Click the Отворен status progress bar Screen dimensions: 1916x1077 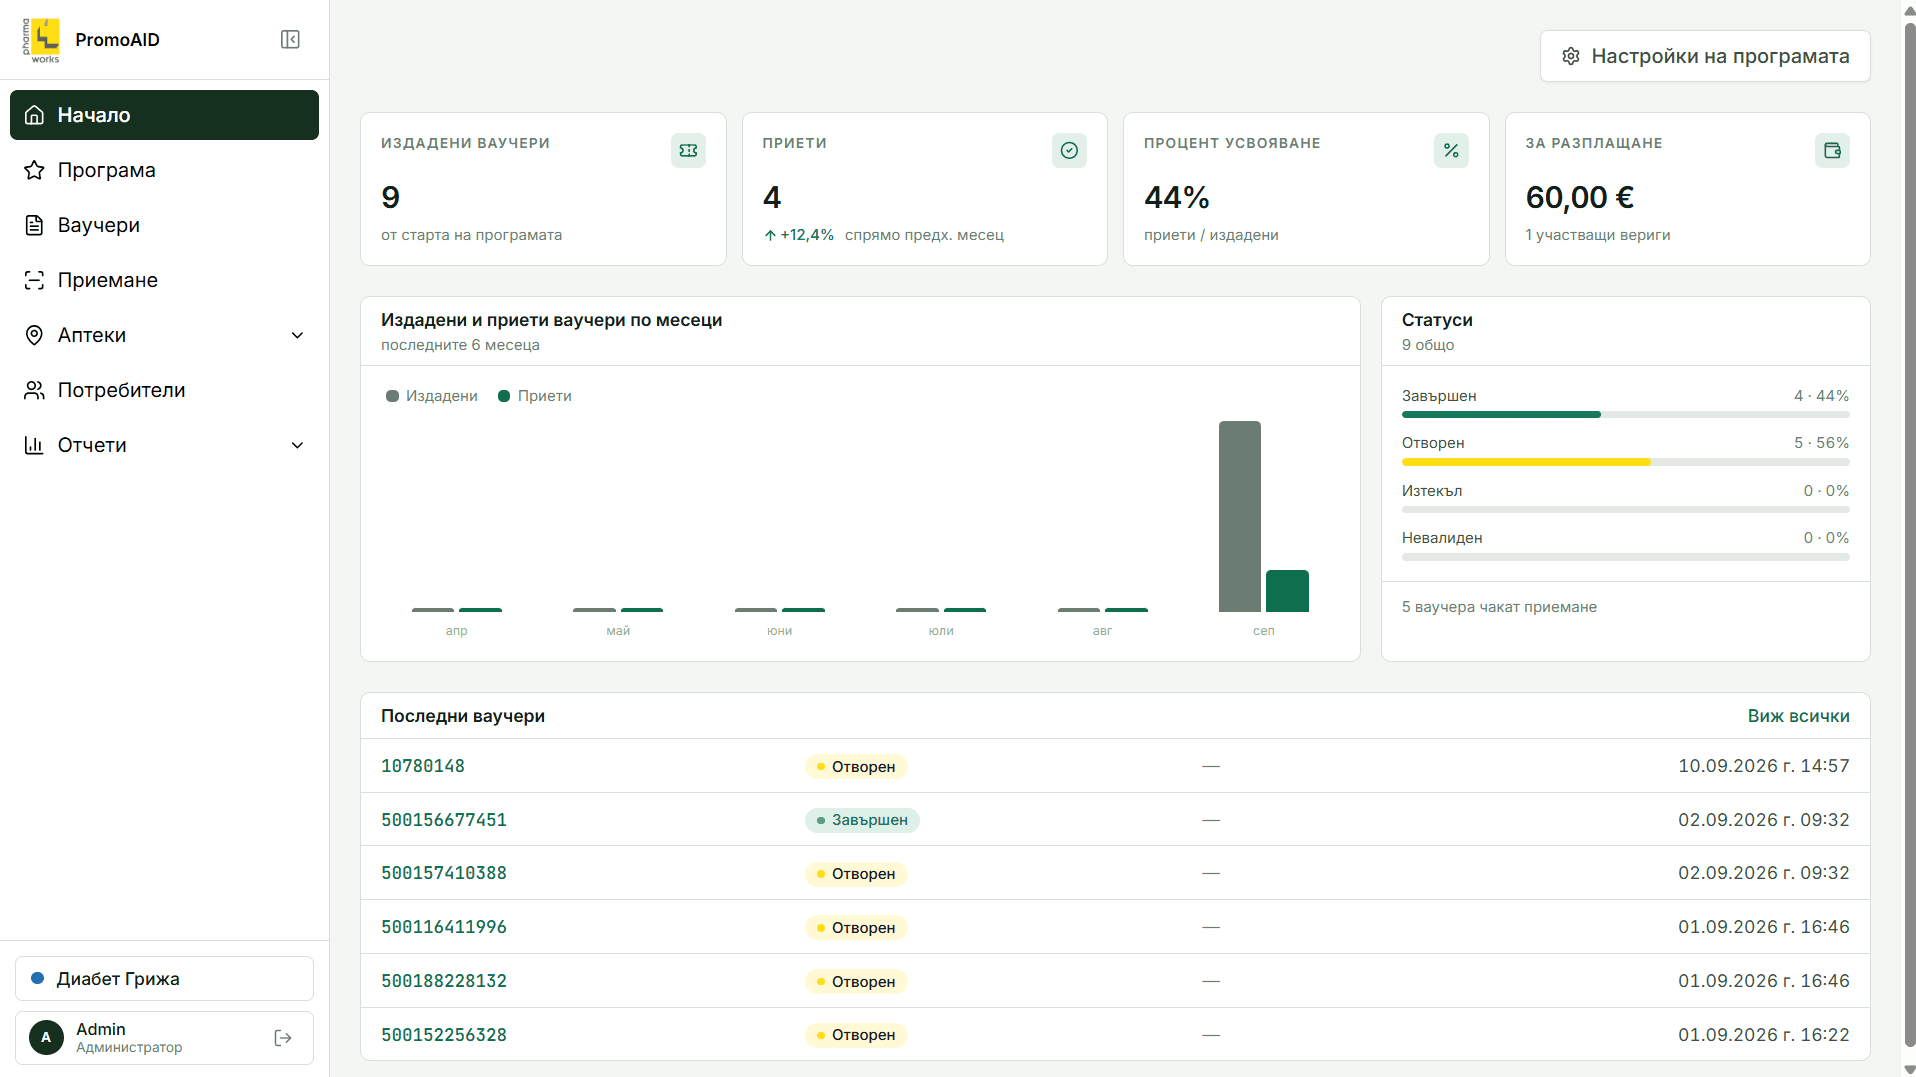[1625, 462]
